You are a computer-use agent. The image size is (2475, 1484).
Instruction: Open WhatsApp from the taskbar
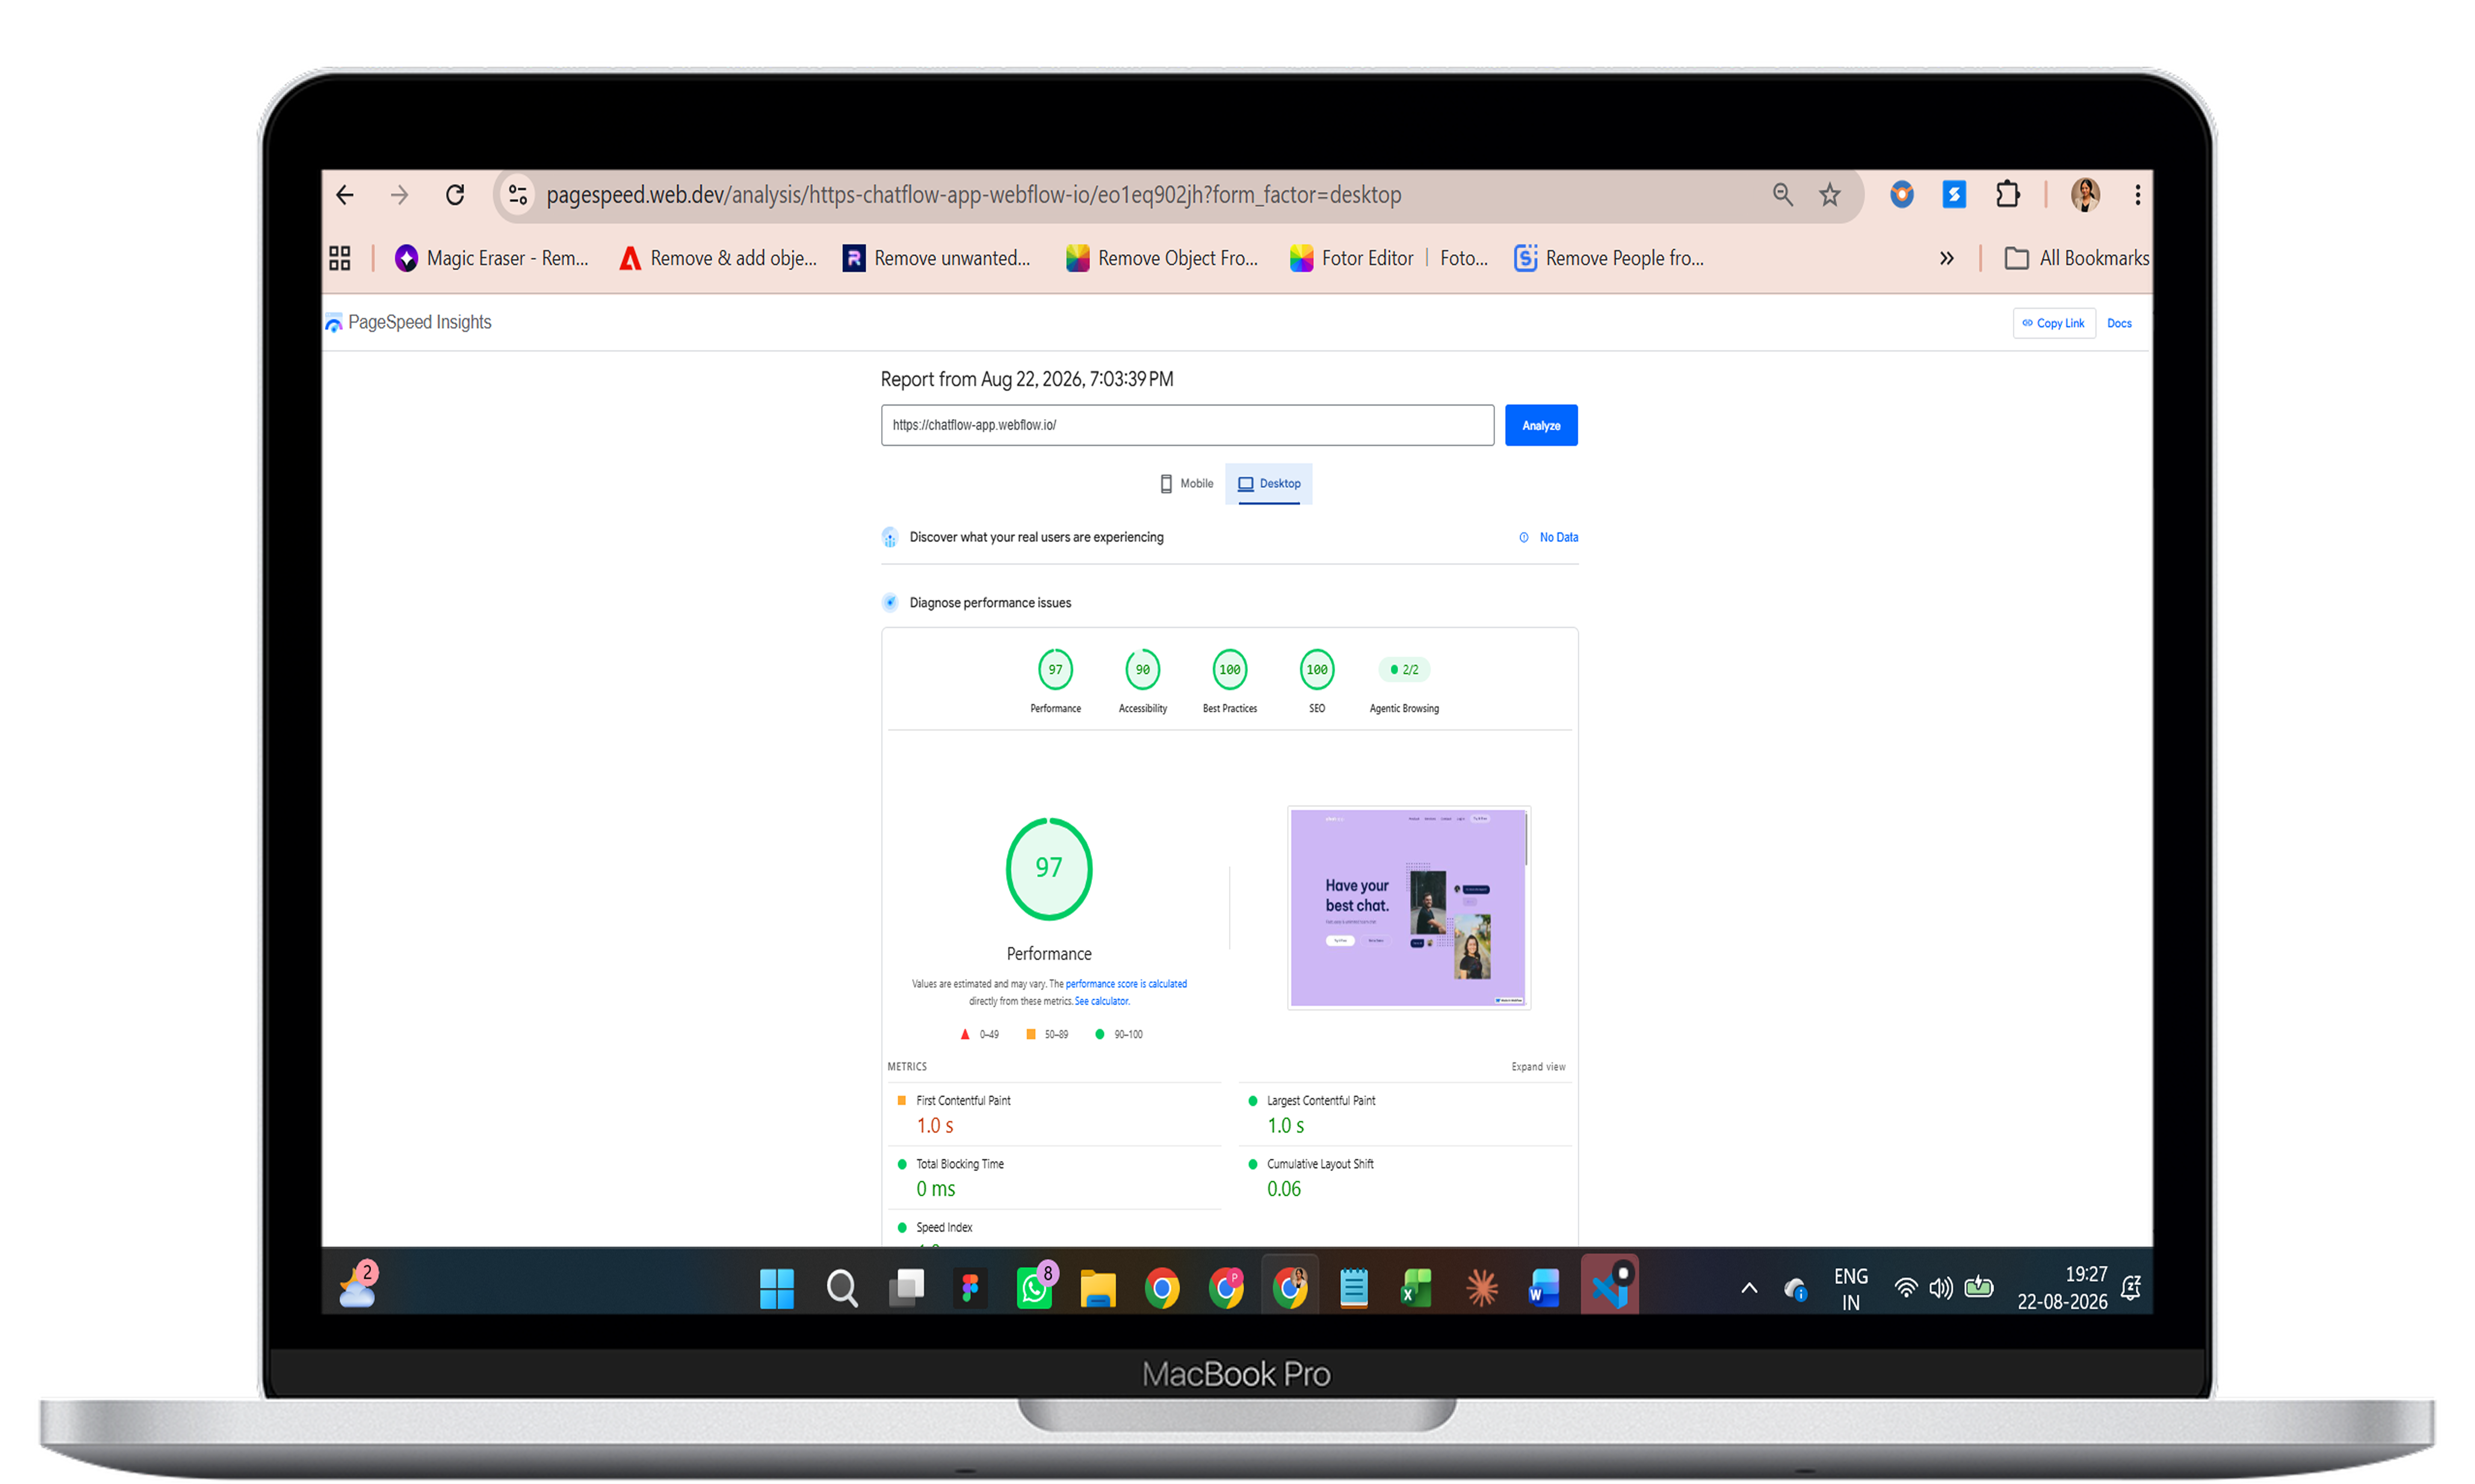tap(1035, 1287)
